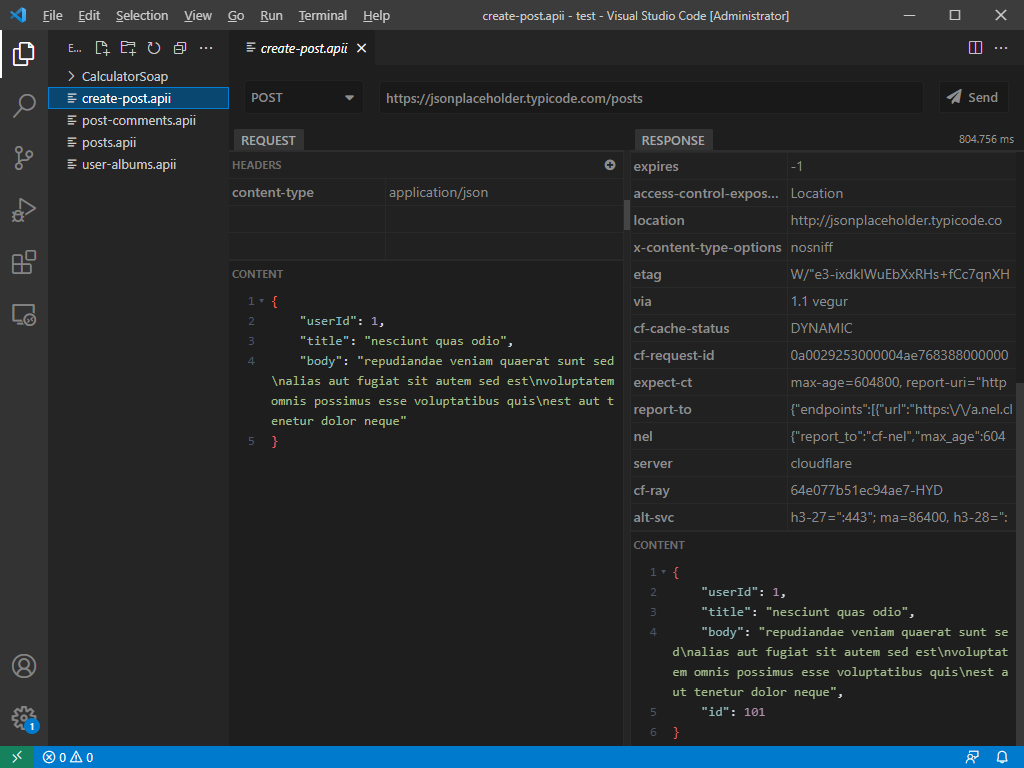
Task: Collapse all folders in Explorer
Action: (x=180, y=48)
